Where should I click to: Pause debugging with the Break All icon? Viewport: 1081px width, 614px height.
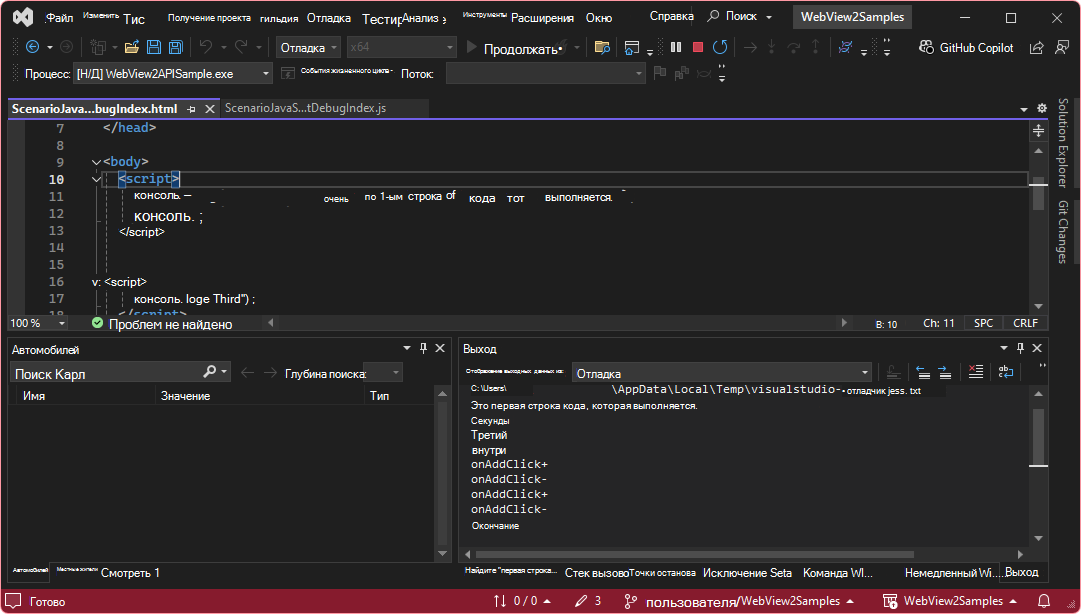click(x=676, y=47)
